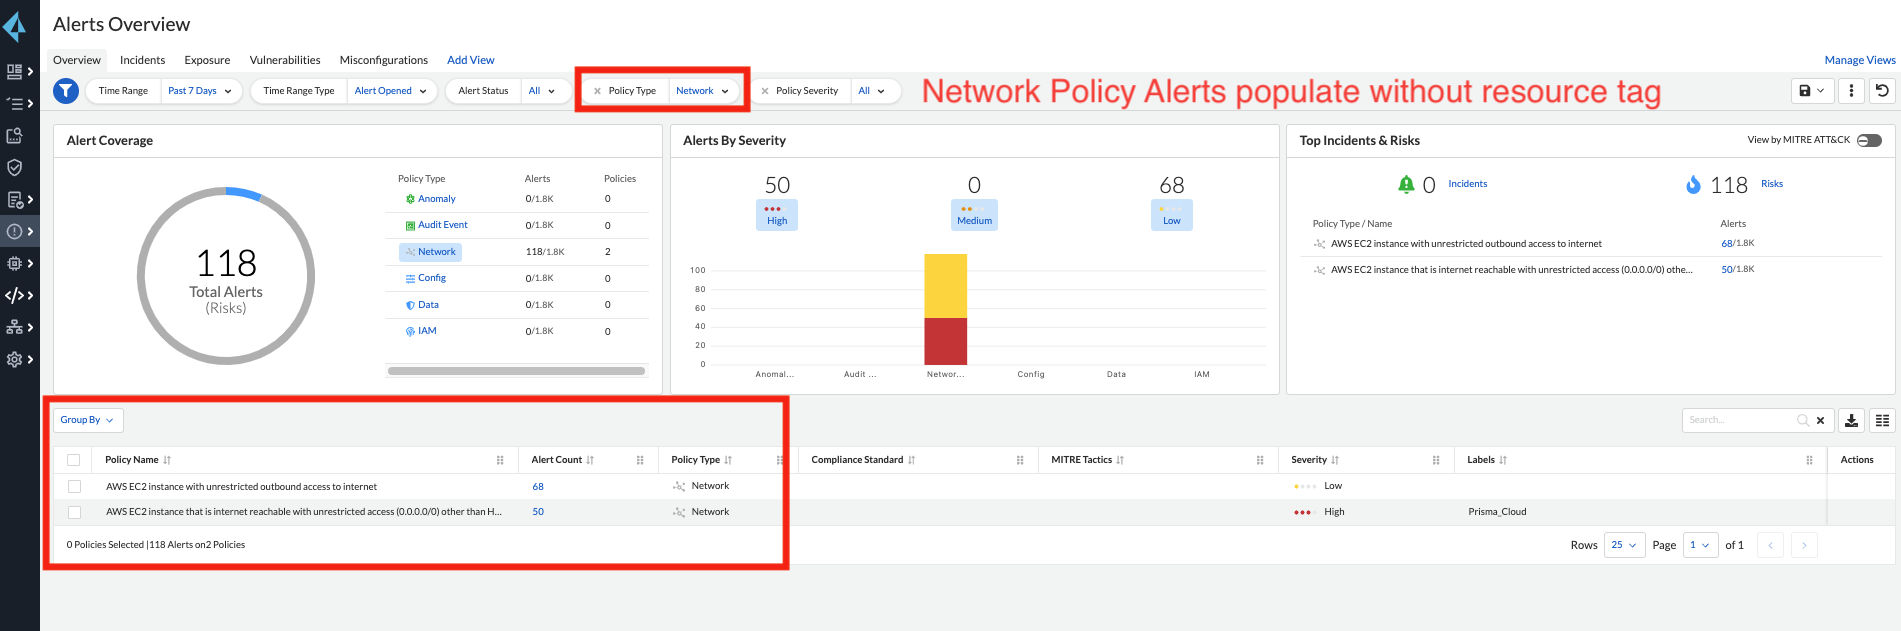The height and width of the screenshot is (631, 1901).
Task: Open the Investigate search icon in the sidebar
Action: tap(14, 135)
